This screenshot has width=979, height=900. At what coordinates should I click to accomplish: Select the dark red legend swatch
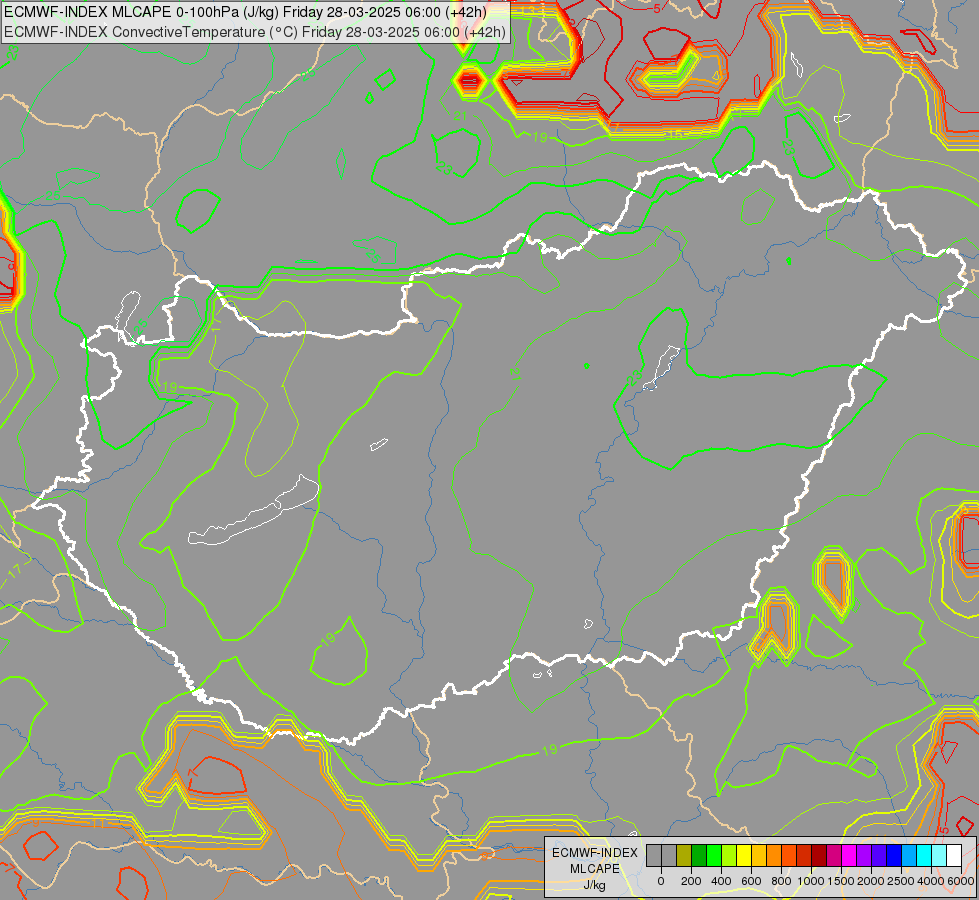[x=820, y=855]
